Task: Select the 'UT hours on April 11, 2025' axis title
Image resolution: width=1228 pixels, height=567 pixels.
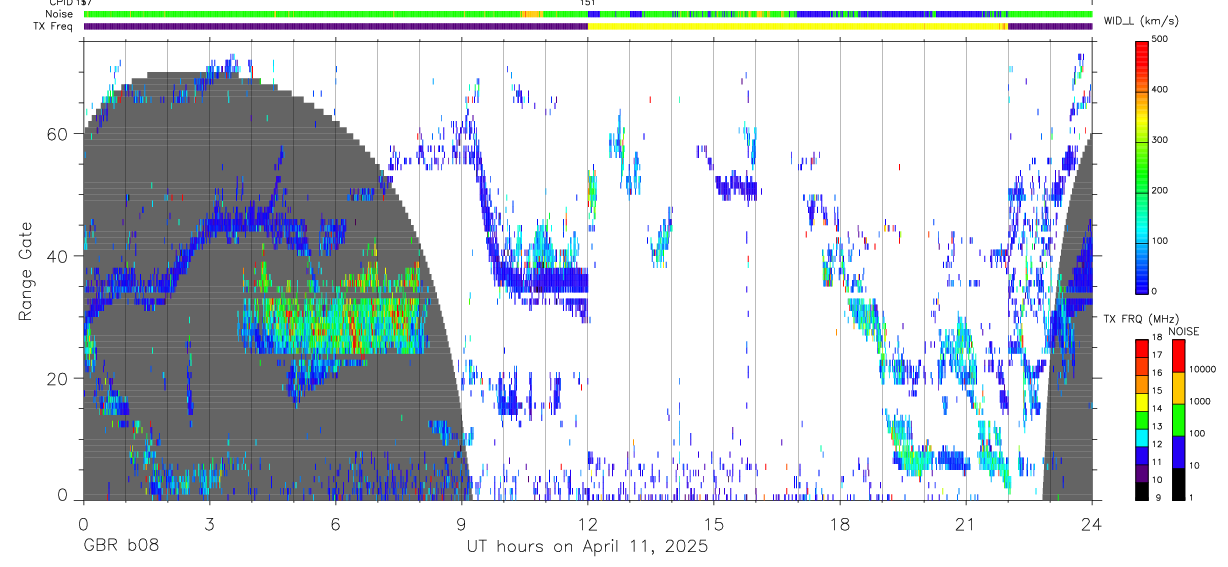Action: (x=587, y=547)
